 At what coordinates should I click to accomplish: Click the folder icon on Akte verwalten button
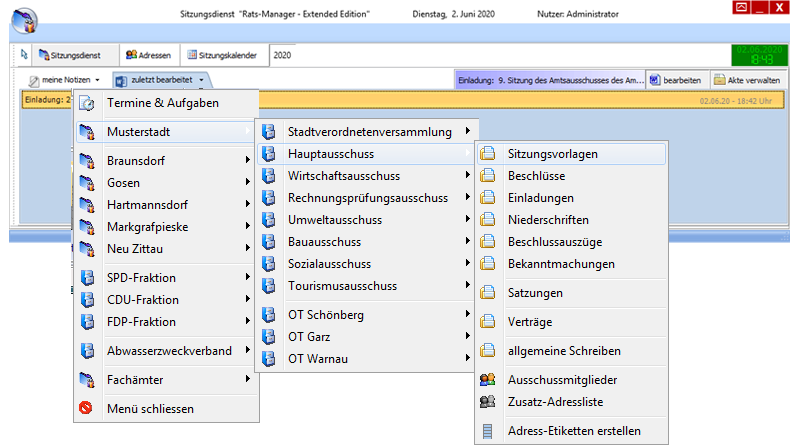pos(719,80)
